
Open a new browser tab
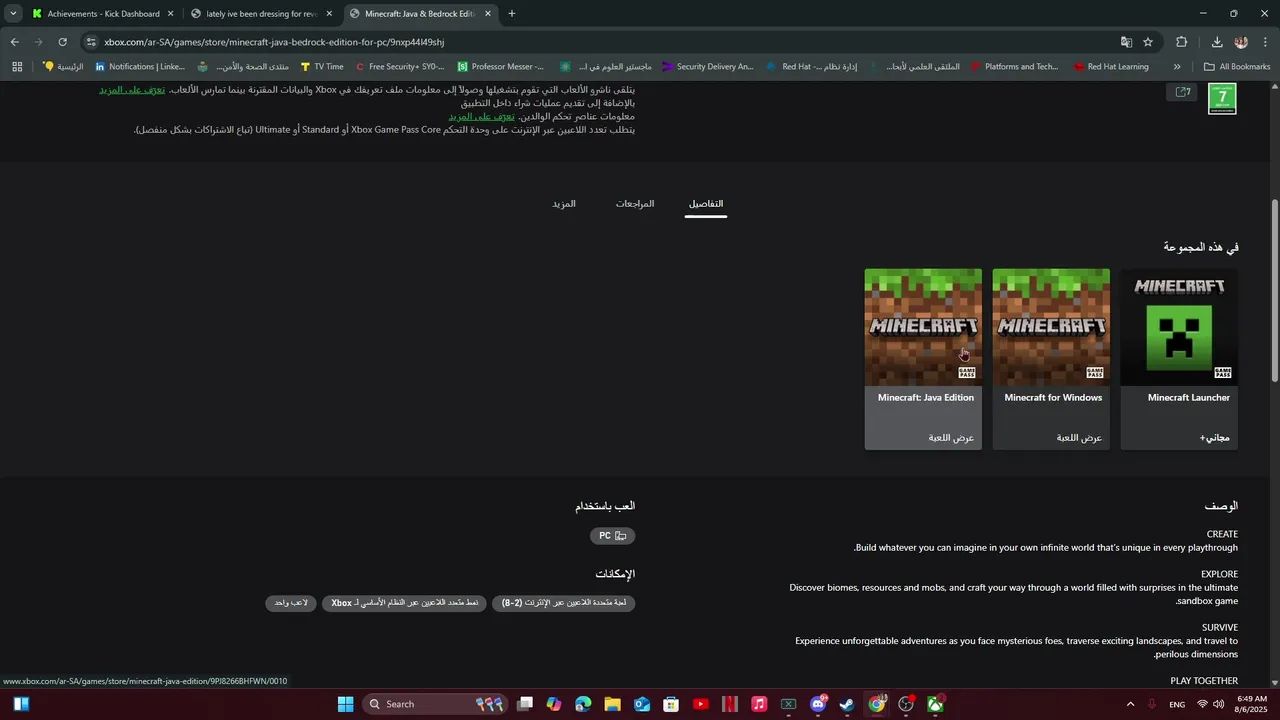click(x=512, y=14)
